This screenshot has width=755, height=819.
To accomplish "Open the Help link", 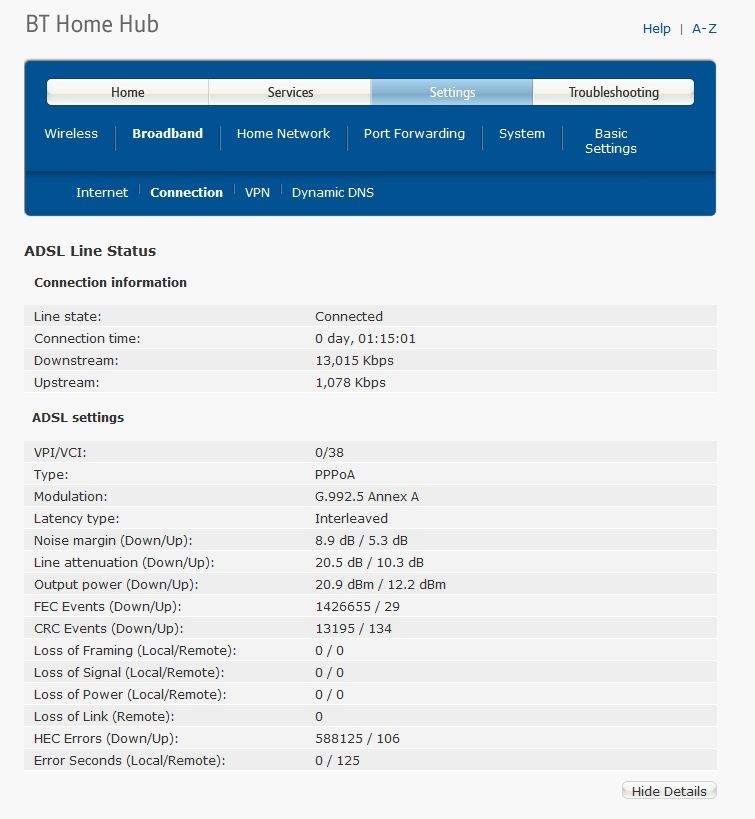I will pos(656,29).
